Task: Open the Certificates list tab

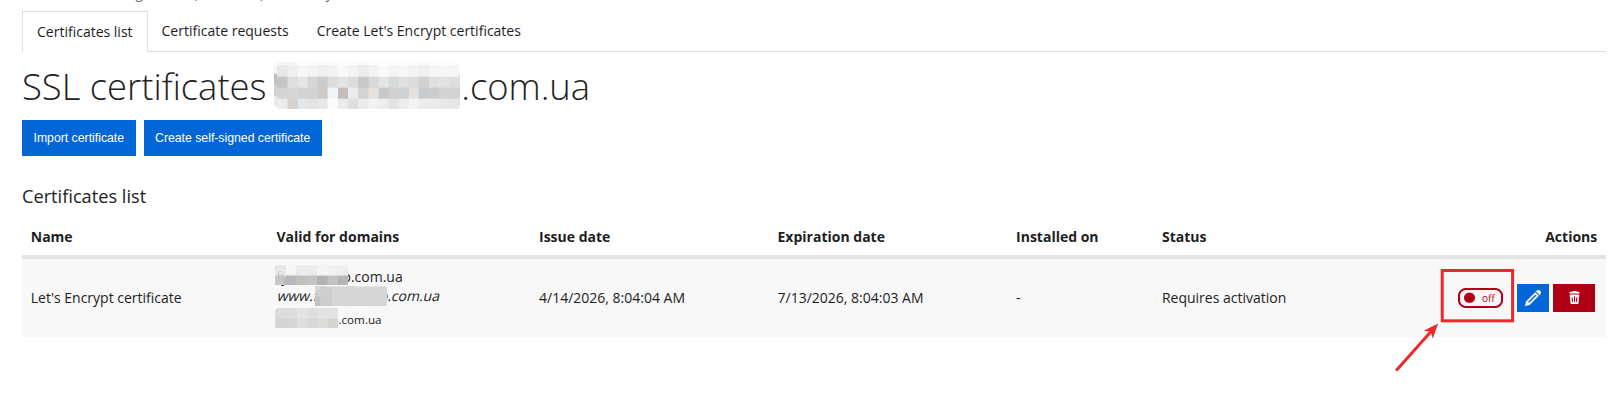Action: (x=85, y=32)
